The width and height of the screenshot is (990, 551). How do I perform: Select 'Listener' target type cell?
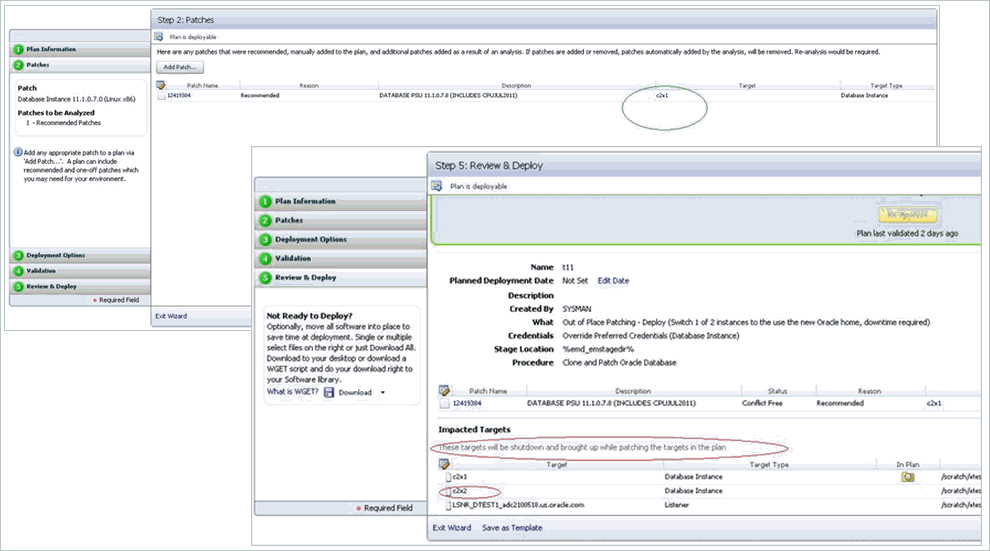[676, 506]
